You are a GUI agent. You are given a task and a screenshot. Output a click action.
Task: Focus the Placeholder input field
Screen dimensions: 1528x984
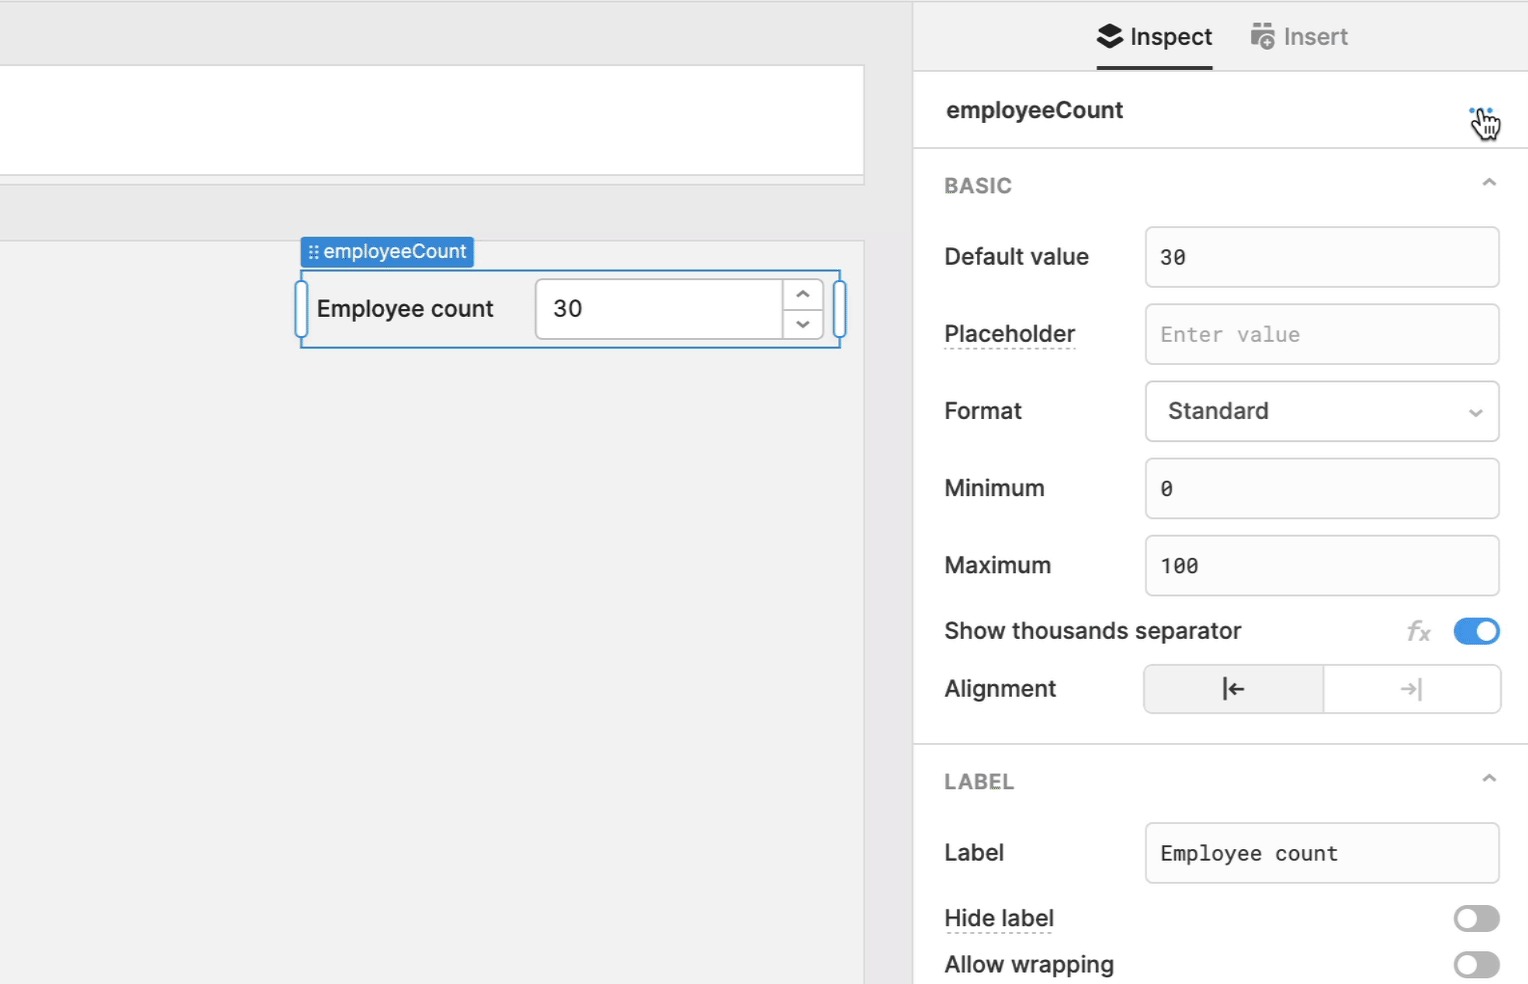pyautogui.click(x=1322, y=334)
